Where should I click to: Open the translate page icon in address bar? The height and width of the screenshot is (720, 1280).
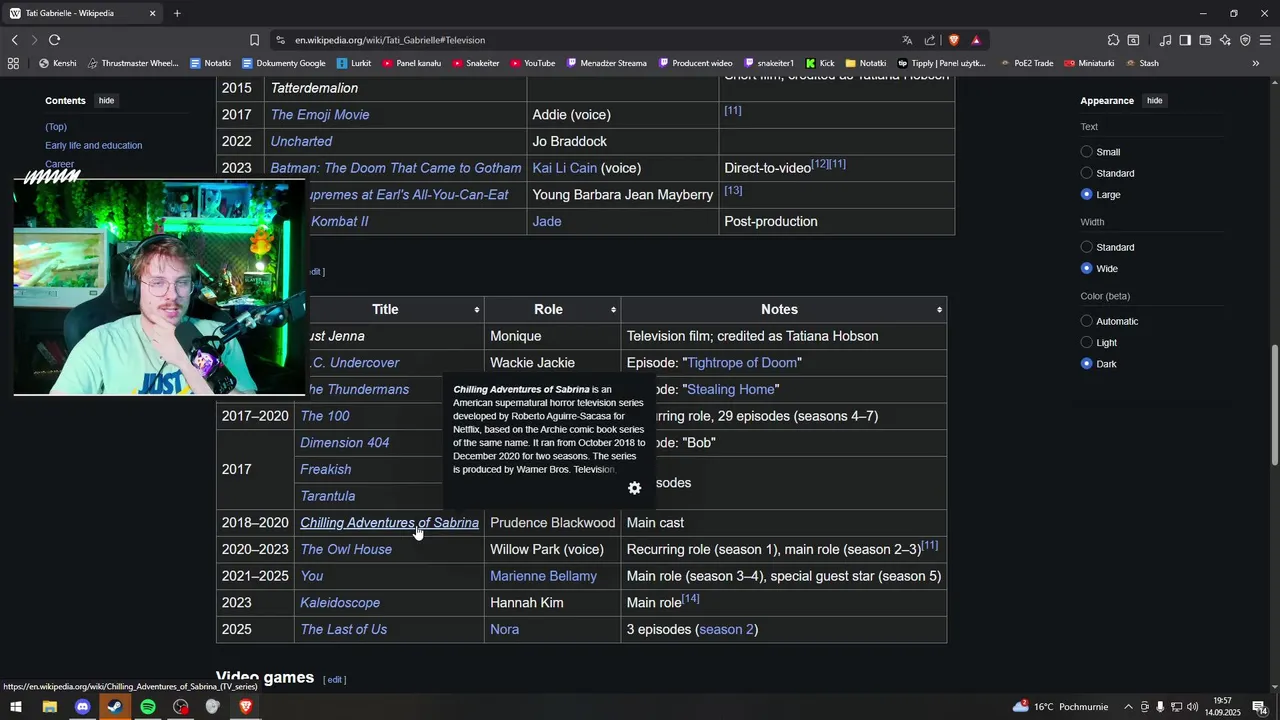(x=907, y=40)
